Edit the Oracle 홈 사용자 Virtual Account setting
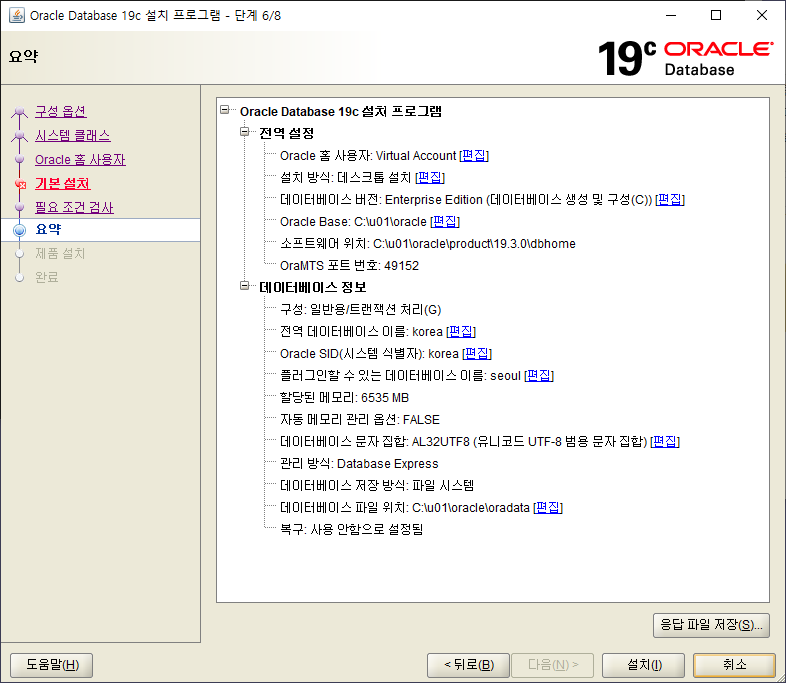Viewport: 786px width, 683px height. [474, 155]
